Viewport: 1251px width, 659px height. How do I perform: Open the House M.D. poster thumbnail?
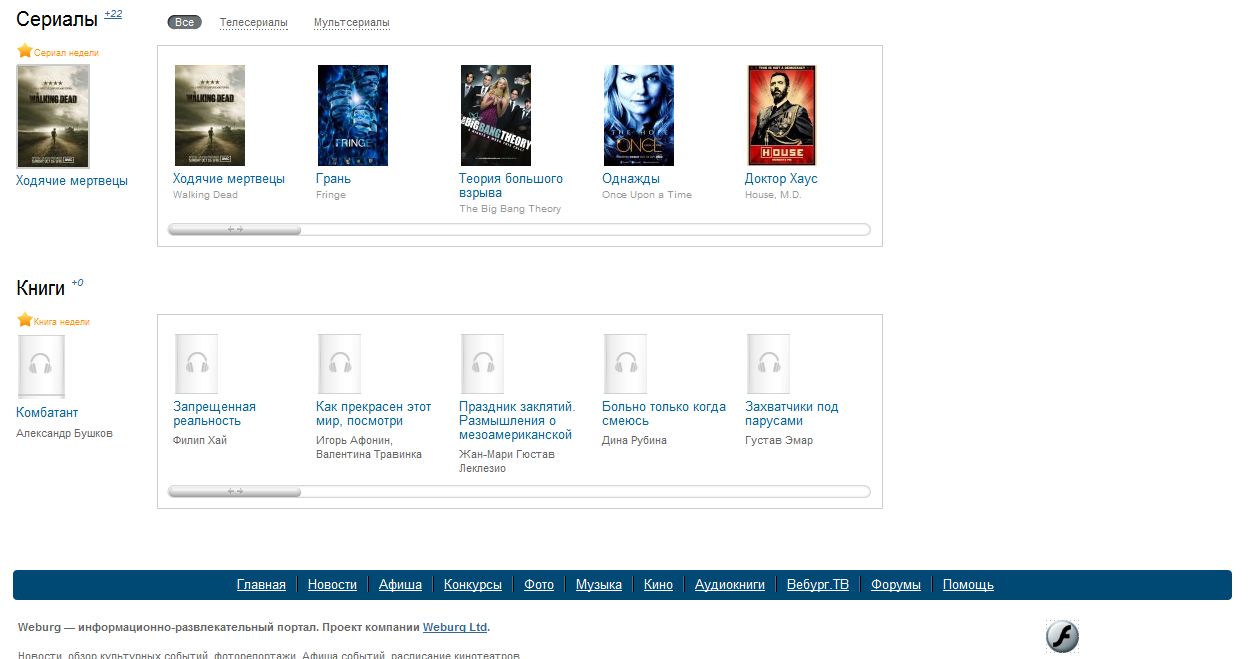782,115
